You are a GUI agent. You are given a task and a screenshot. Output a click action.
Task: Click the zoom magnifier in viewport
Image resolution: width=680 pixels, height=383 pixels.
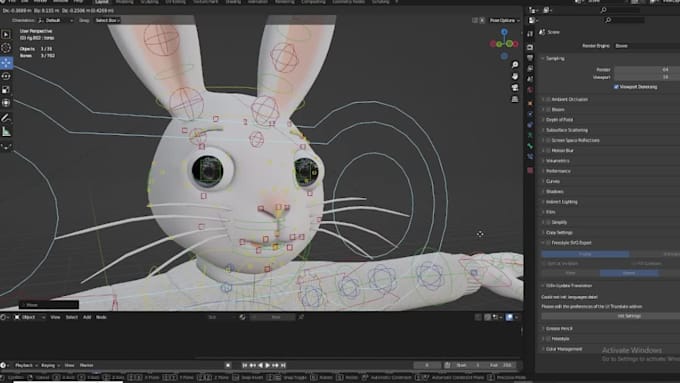[515, 65]
